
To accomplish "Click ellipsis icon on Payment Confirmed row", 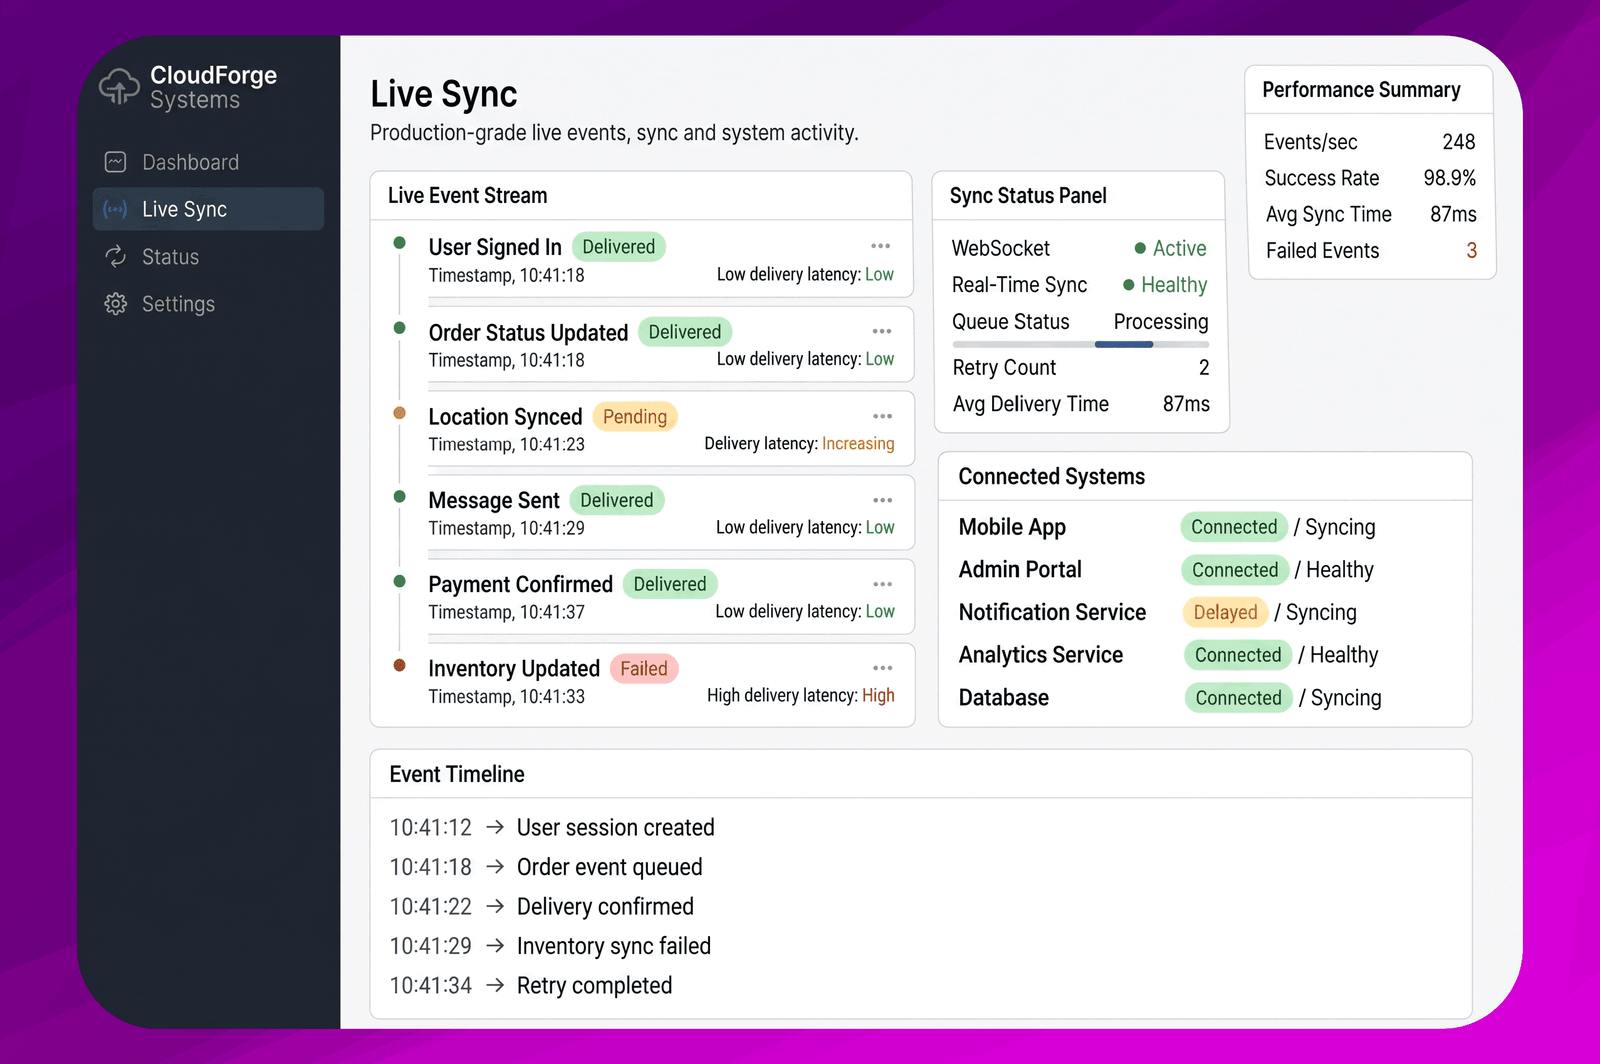I will [x=882, y=584].
